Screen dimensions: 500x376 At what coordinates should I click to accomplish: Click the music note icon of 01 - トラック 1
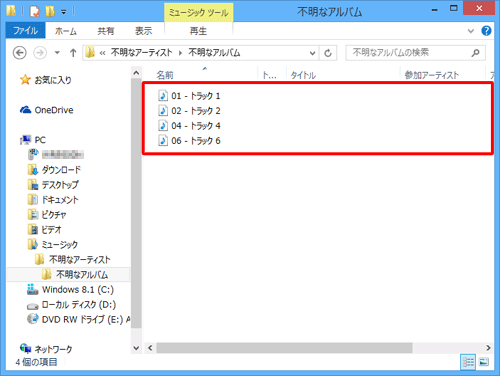pos(163,96)
